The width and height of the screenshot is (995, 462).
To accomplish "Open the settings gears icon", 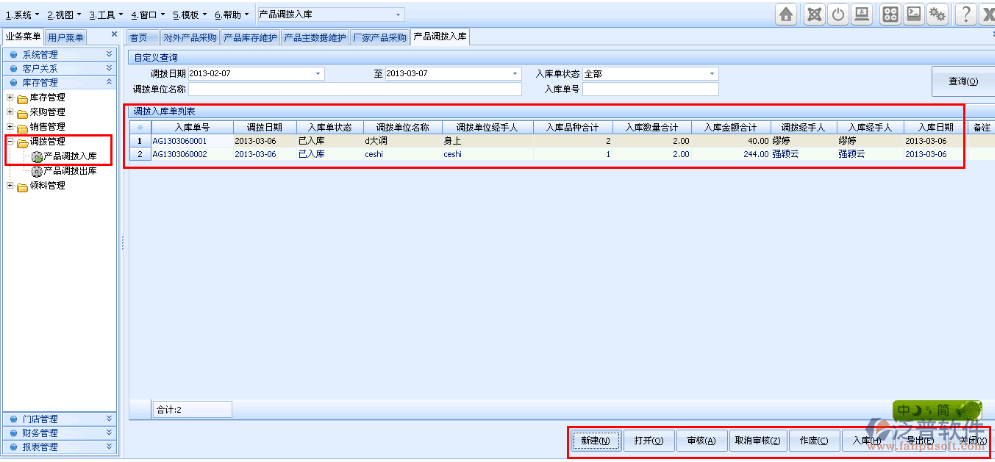I will (x=939, y=14).
